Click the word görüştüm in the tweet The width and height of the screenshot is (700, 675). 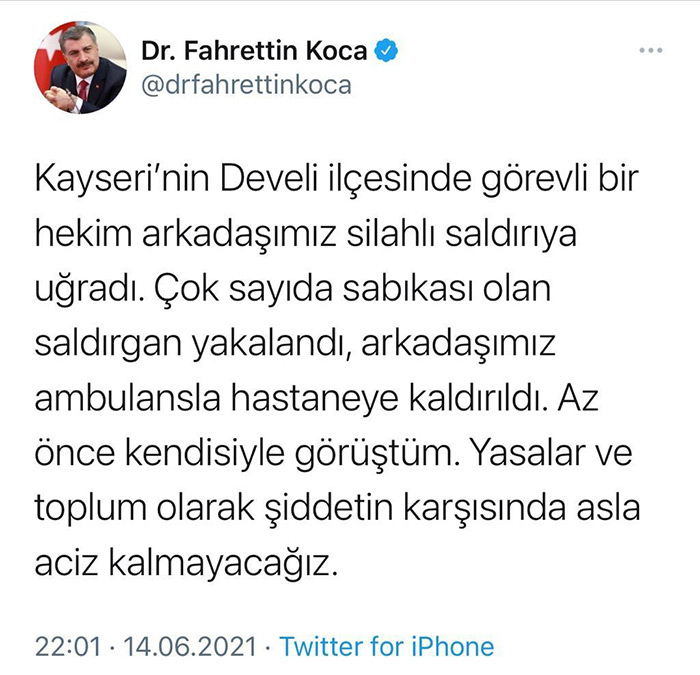click(378, 455)
